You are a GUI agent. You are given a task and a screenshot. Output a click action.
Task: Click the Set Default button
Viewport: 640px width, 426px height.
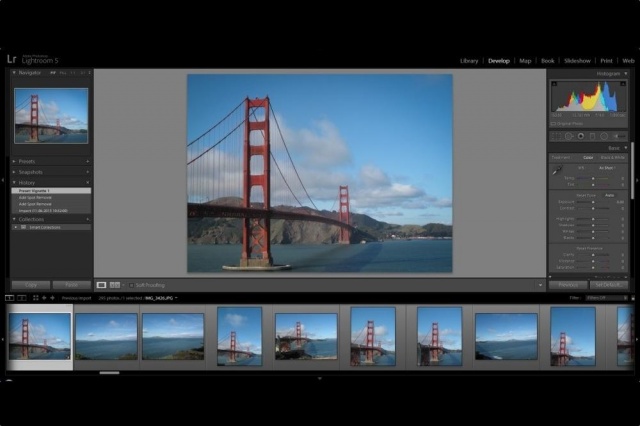click(609, 285)
